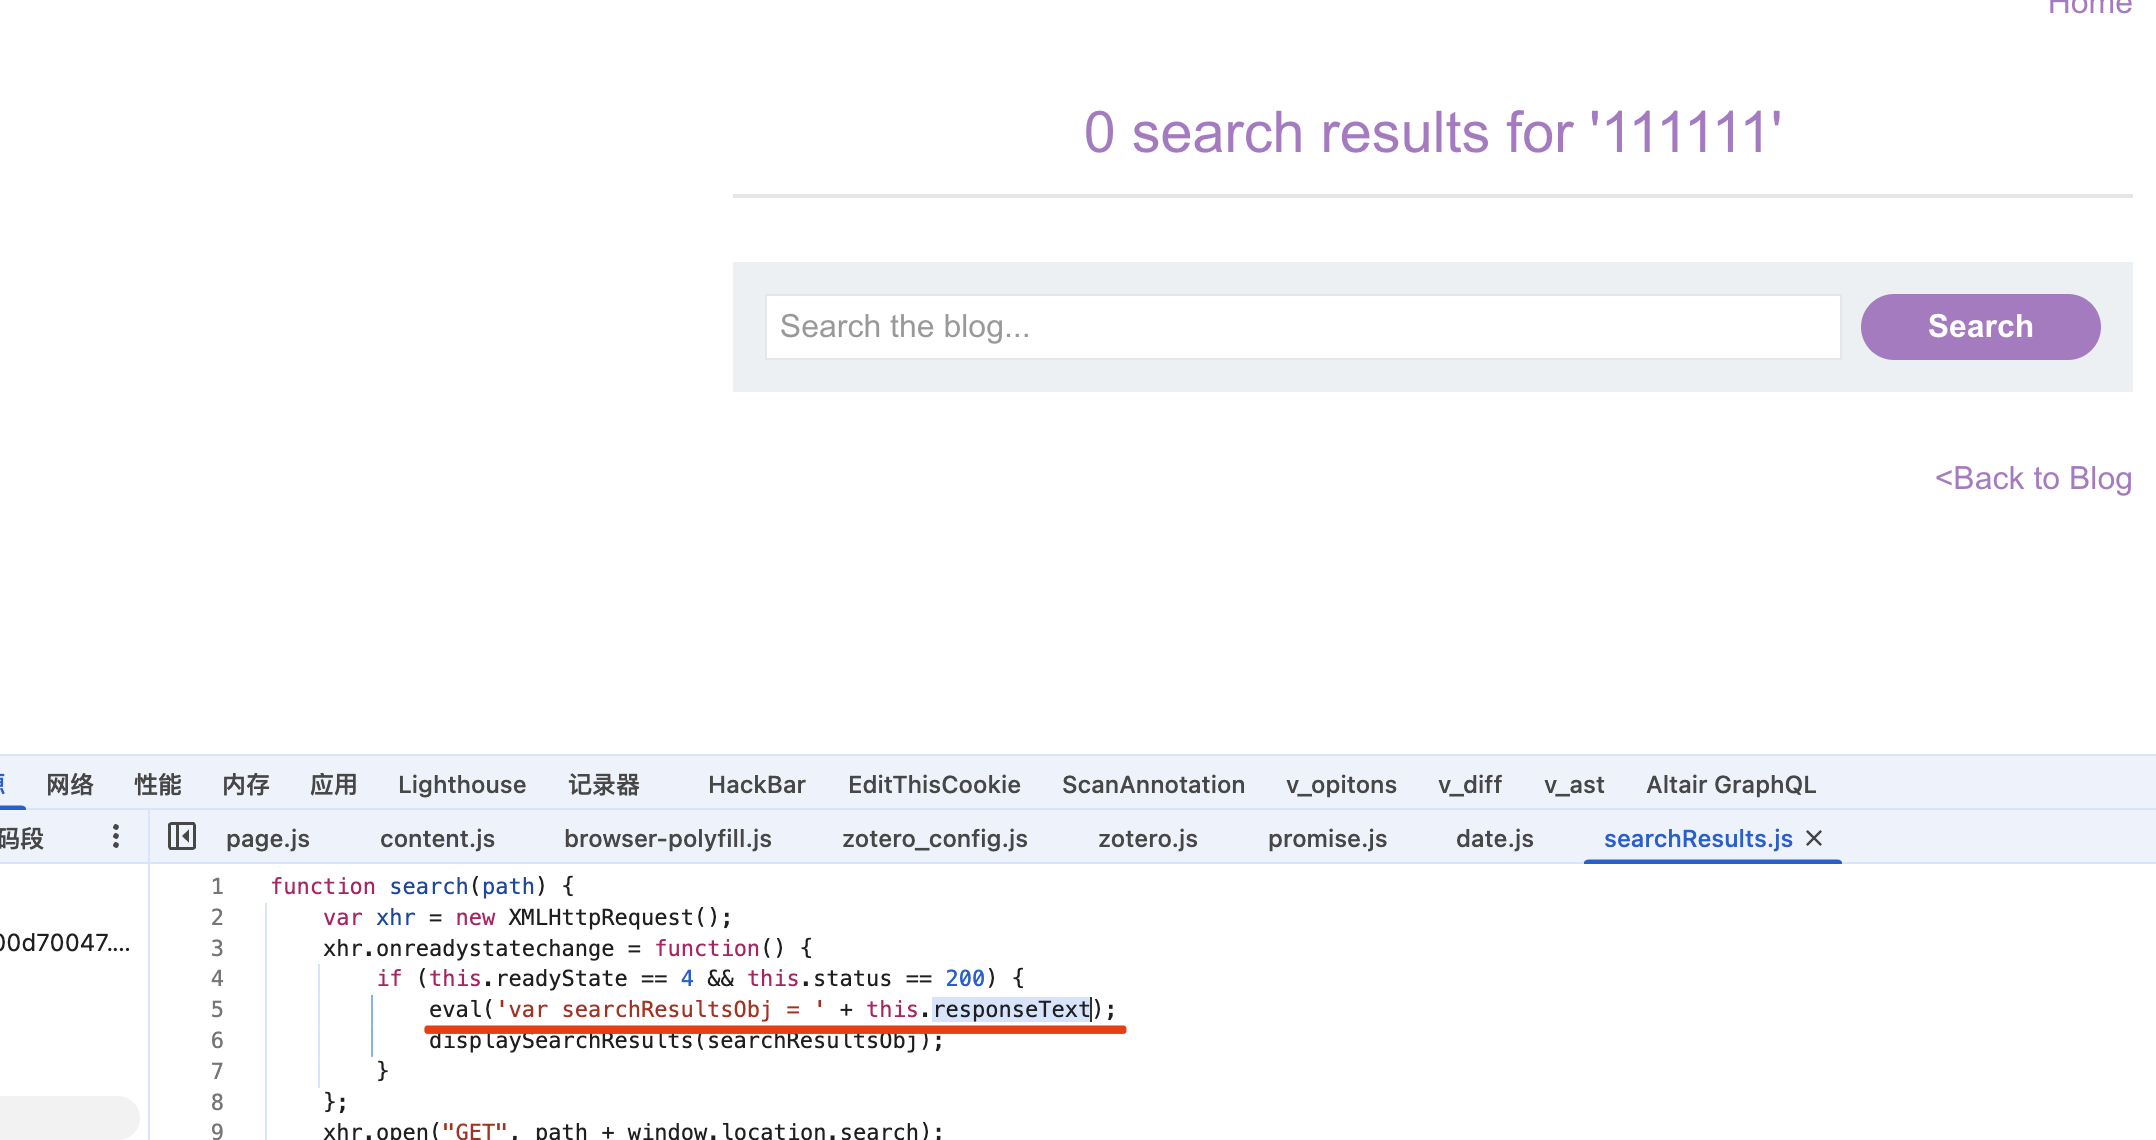Switch to the EditThisCookie tab
Image resolution: width=2156 pixels, height=1140 pixels.
click(x=933, y=785)
